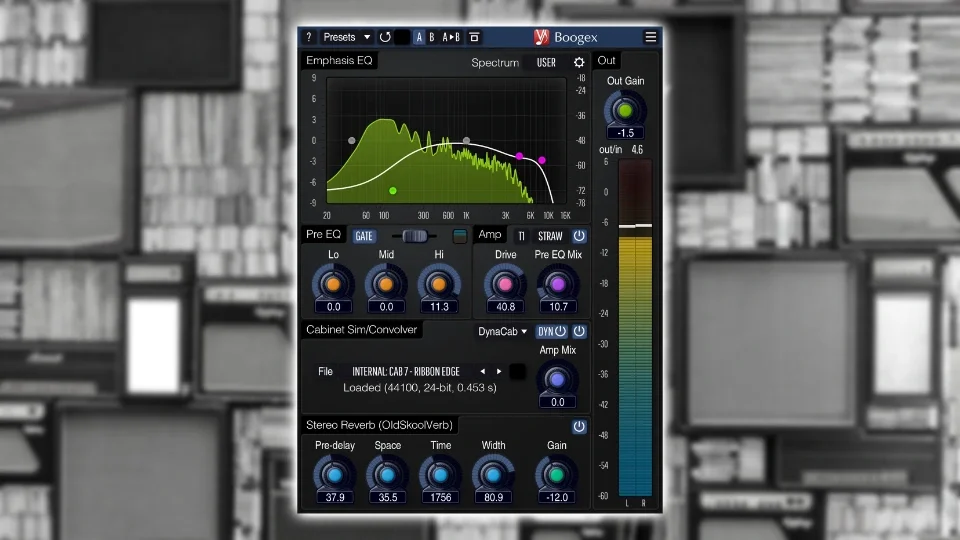Click the Voxengo logo icon
Image resolution: width=960 pixels, height=540 pixels.
pos(541,37)
